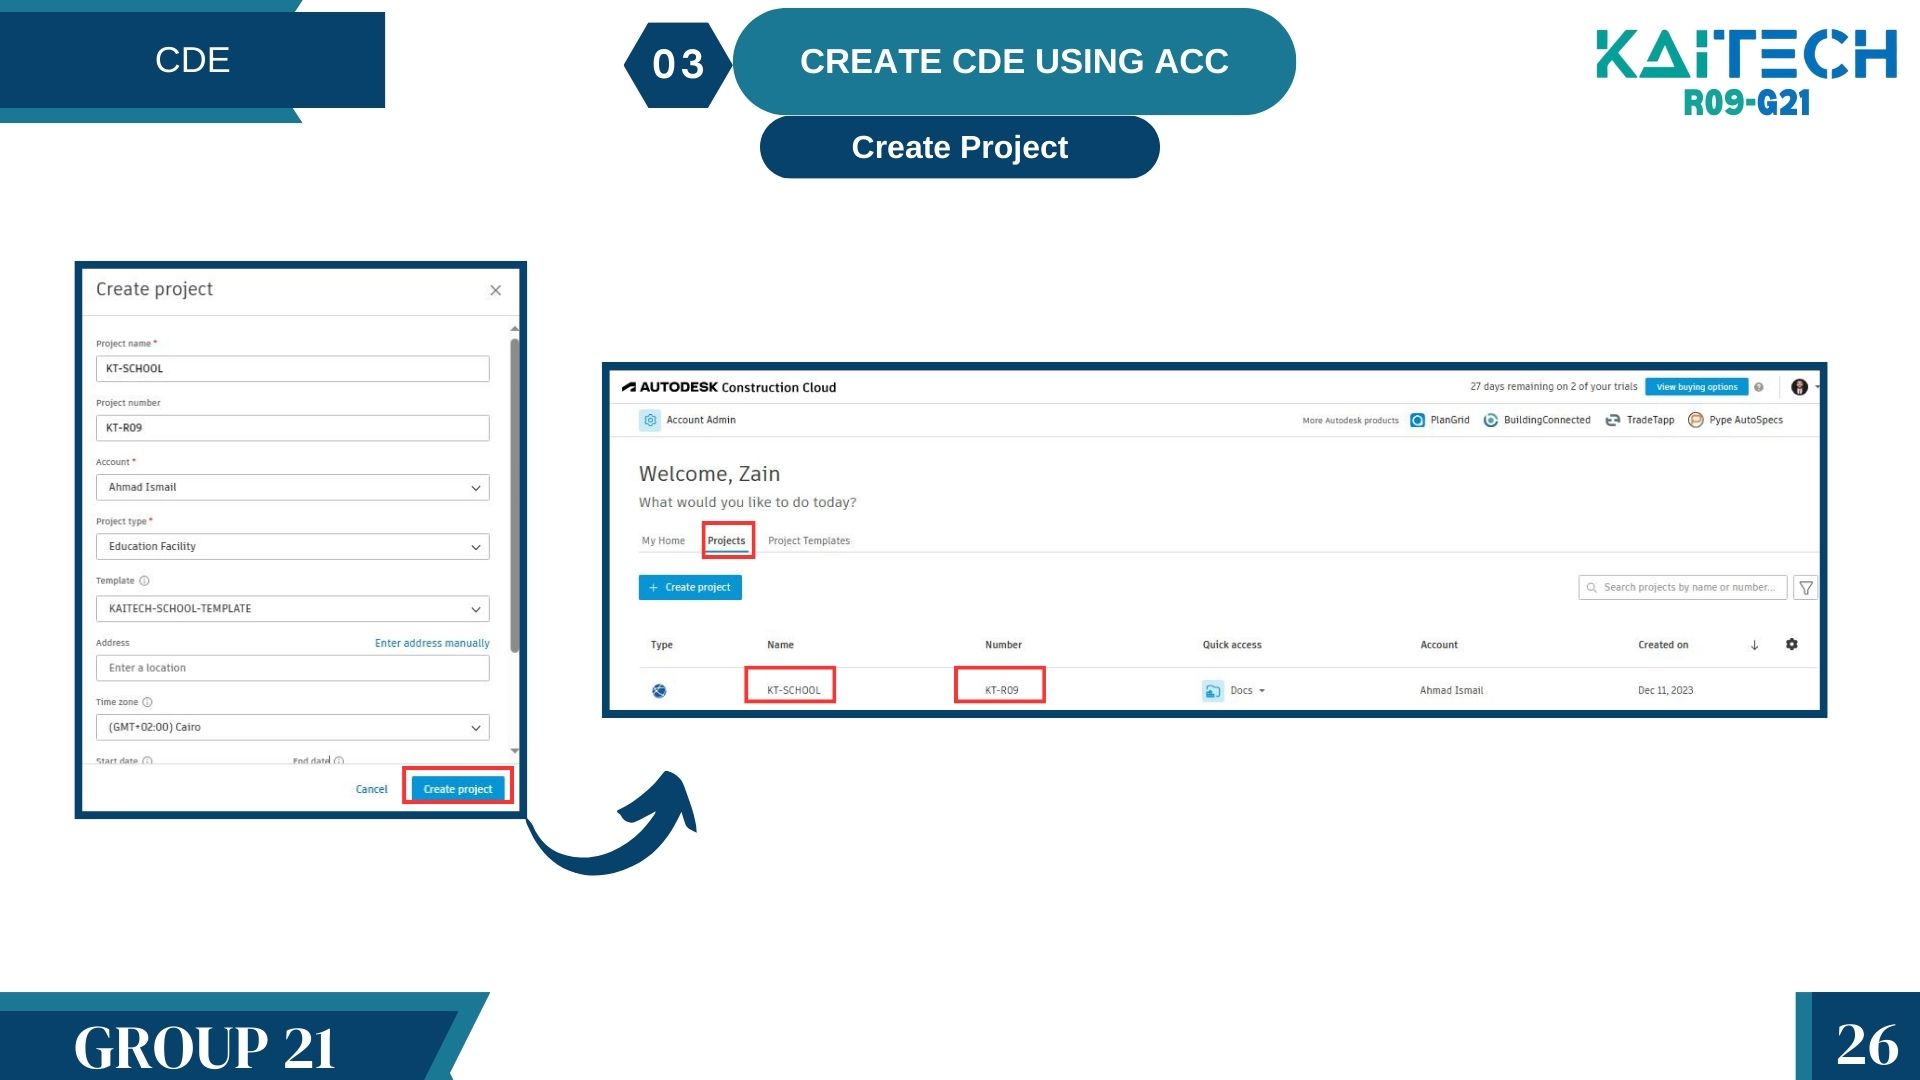
Task: Click the Template info icon
Action: 144,581
